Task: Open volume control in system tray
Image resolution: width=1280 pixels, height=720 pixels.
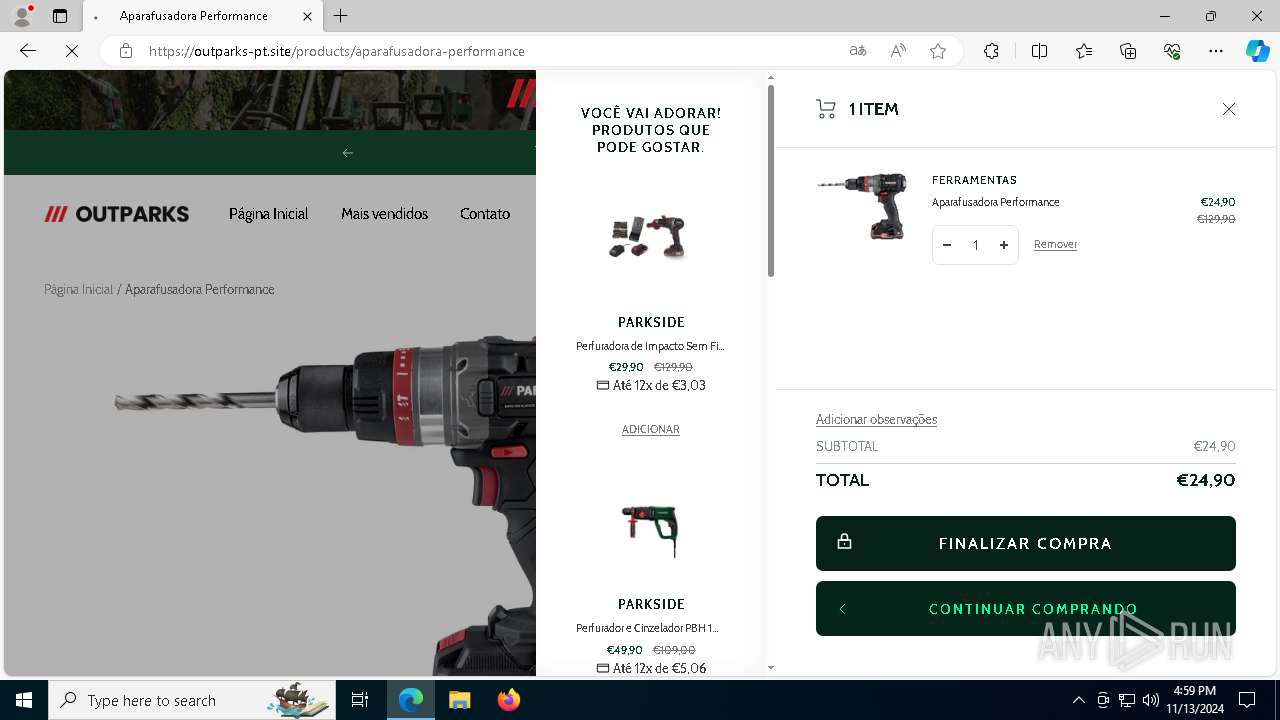Action: pos(1151,700)
